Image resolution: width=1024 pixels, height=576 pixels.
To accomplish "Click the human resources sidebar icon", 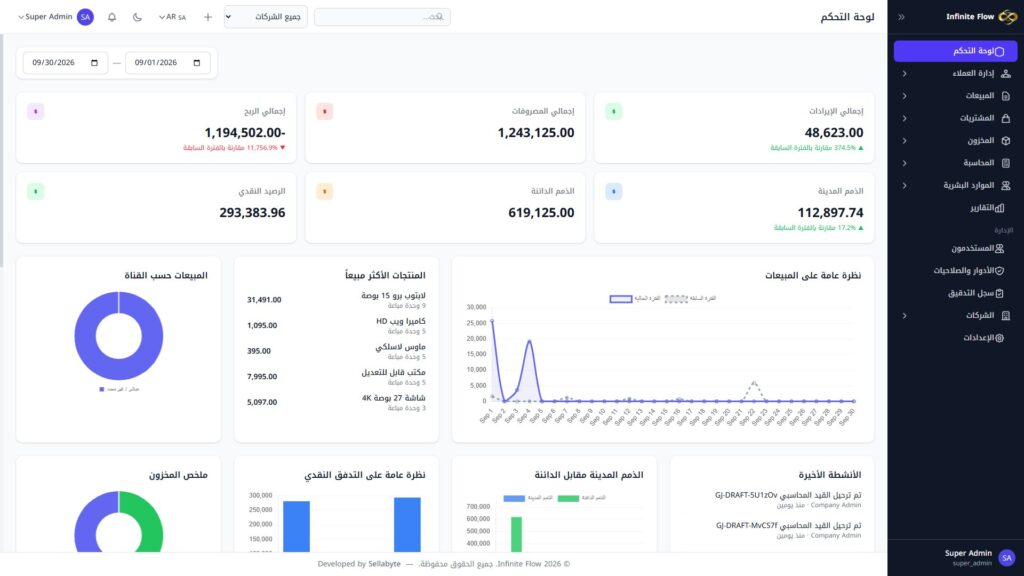I will 1005,185.
